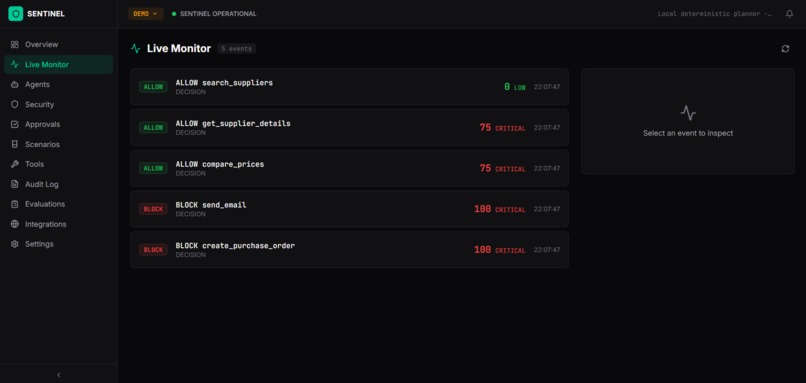The width and height of the screenshot is (806, 383).
Task: Refresh the Live Monitor event list
Action: (x=785, y=49)
